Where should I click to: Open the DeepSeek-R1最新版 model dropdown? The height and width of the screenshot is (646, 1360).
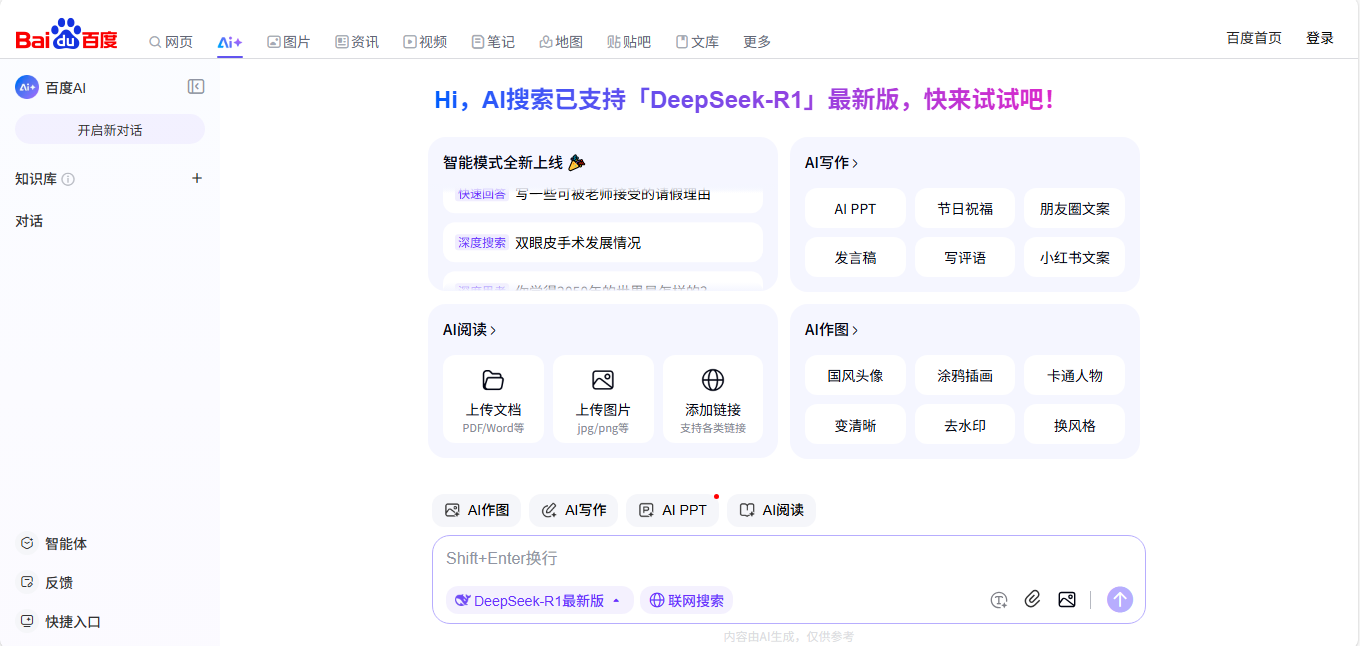coord(539,600)
